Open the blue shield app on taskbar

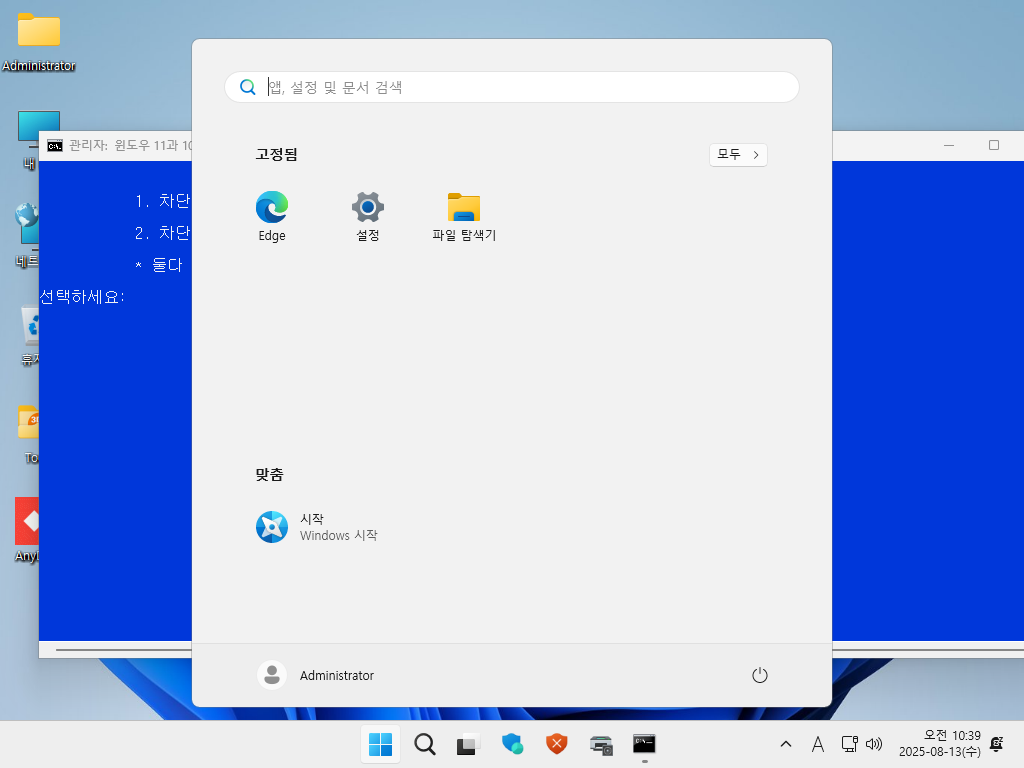(513, 744)
